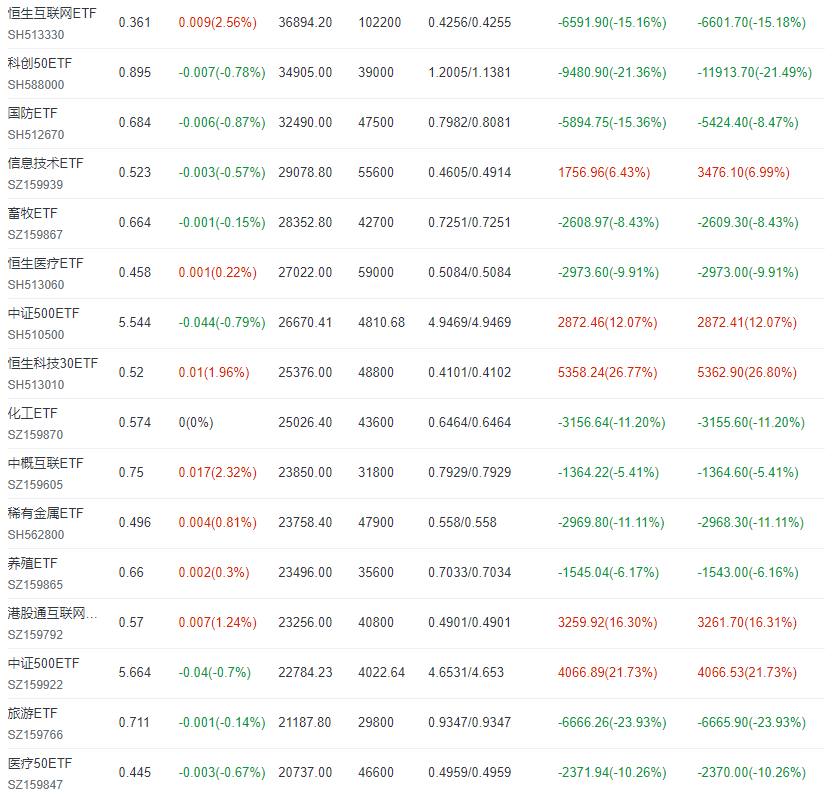Open the 稀有金属ETF fund name
This screenshot has height=794, width=825.
pyautogui.click(x=45, y=513)
